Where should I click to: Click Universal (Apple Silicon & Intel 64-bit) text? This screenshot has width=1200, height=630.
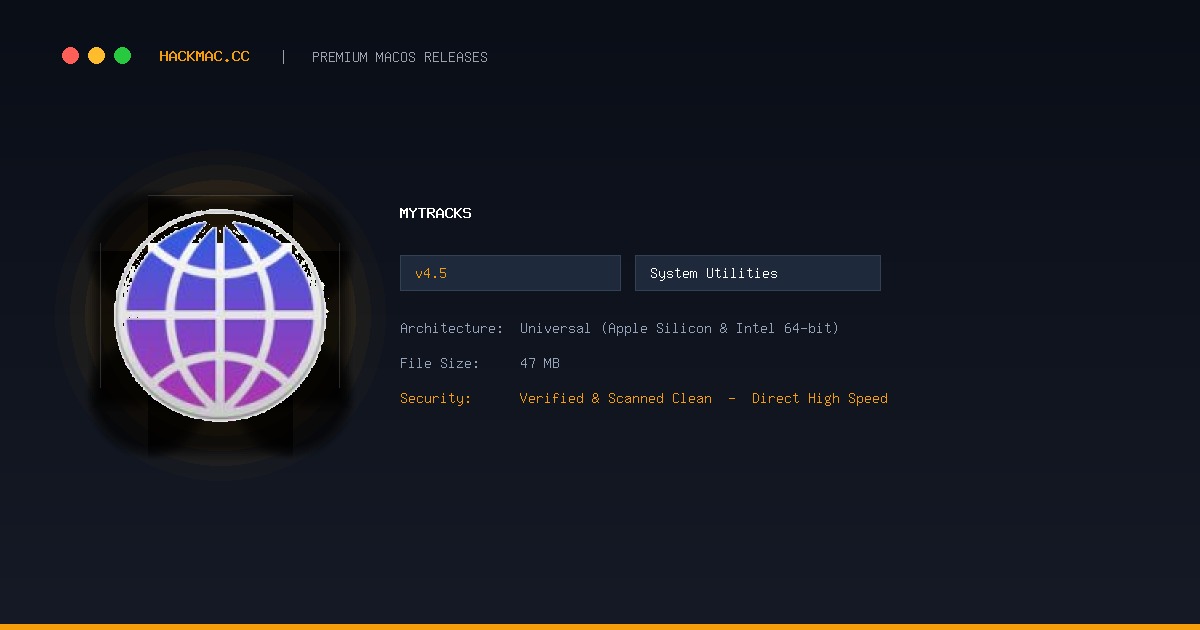click(x=679, y=328)
